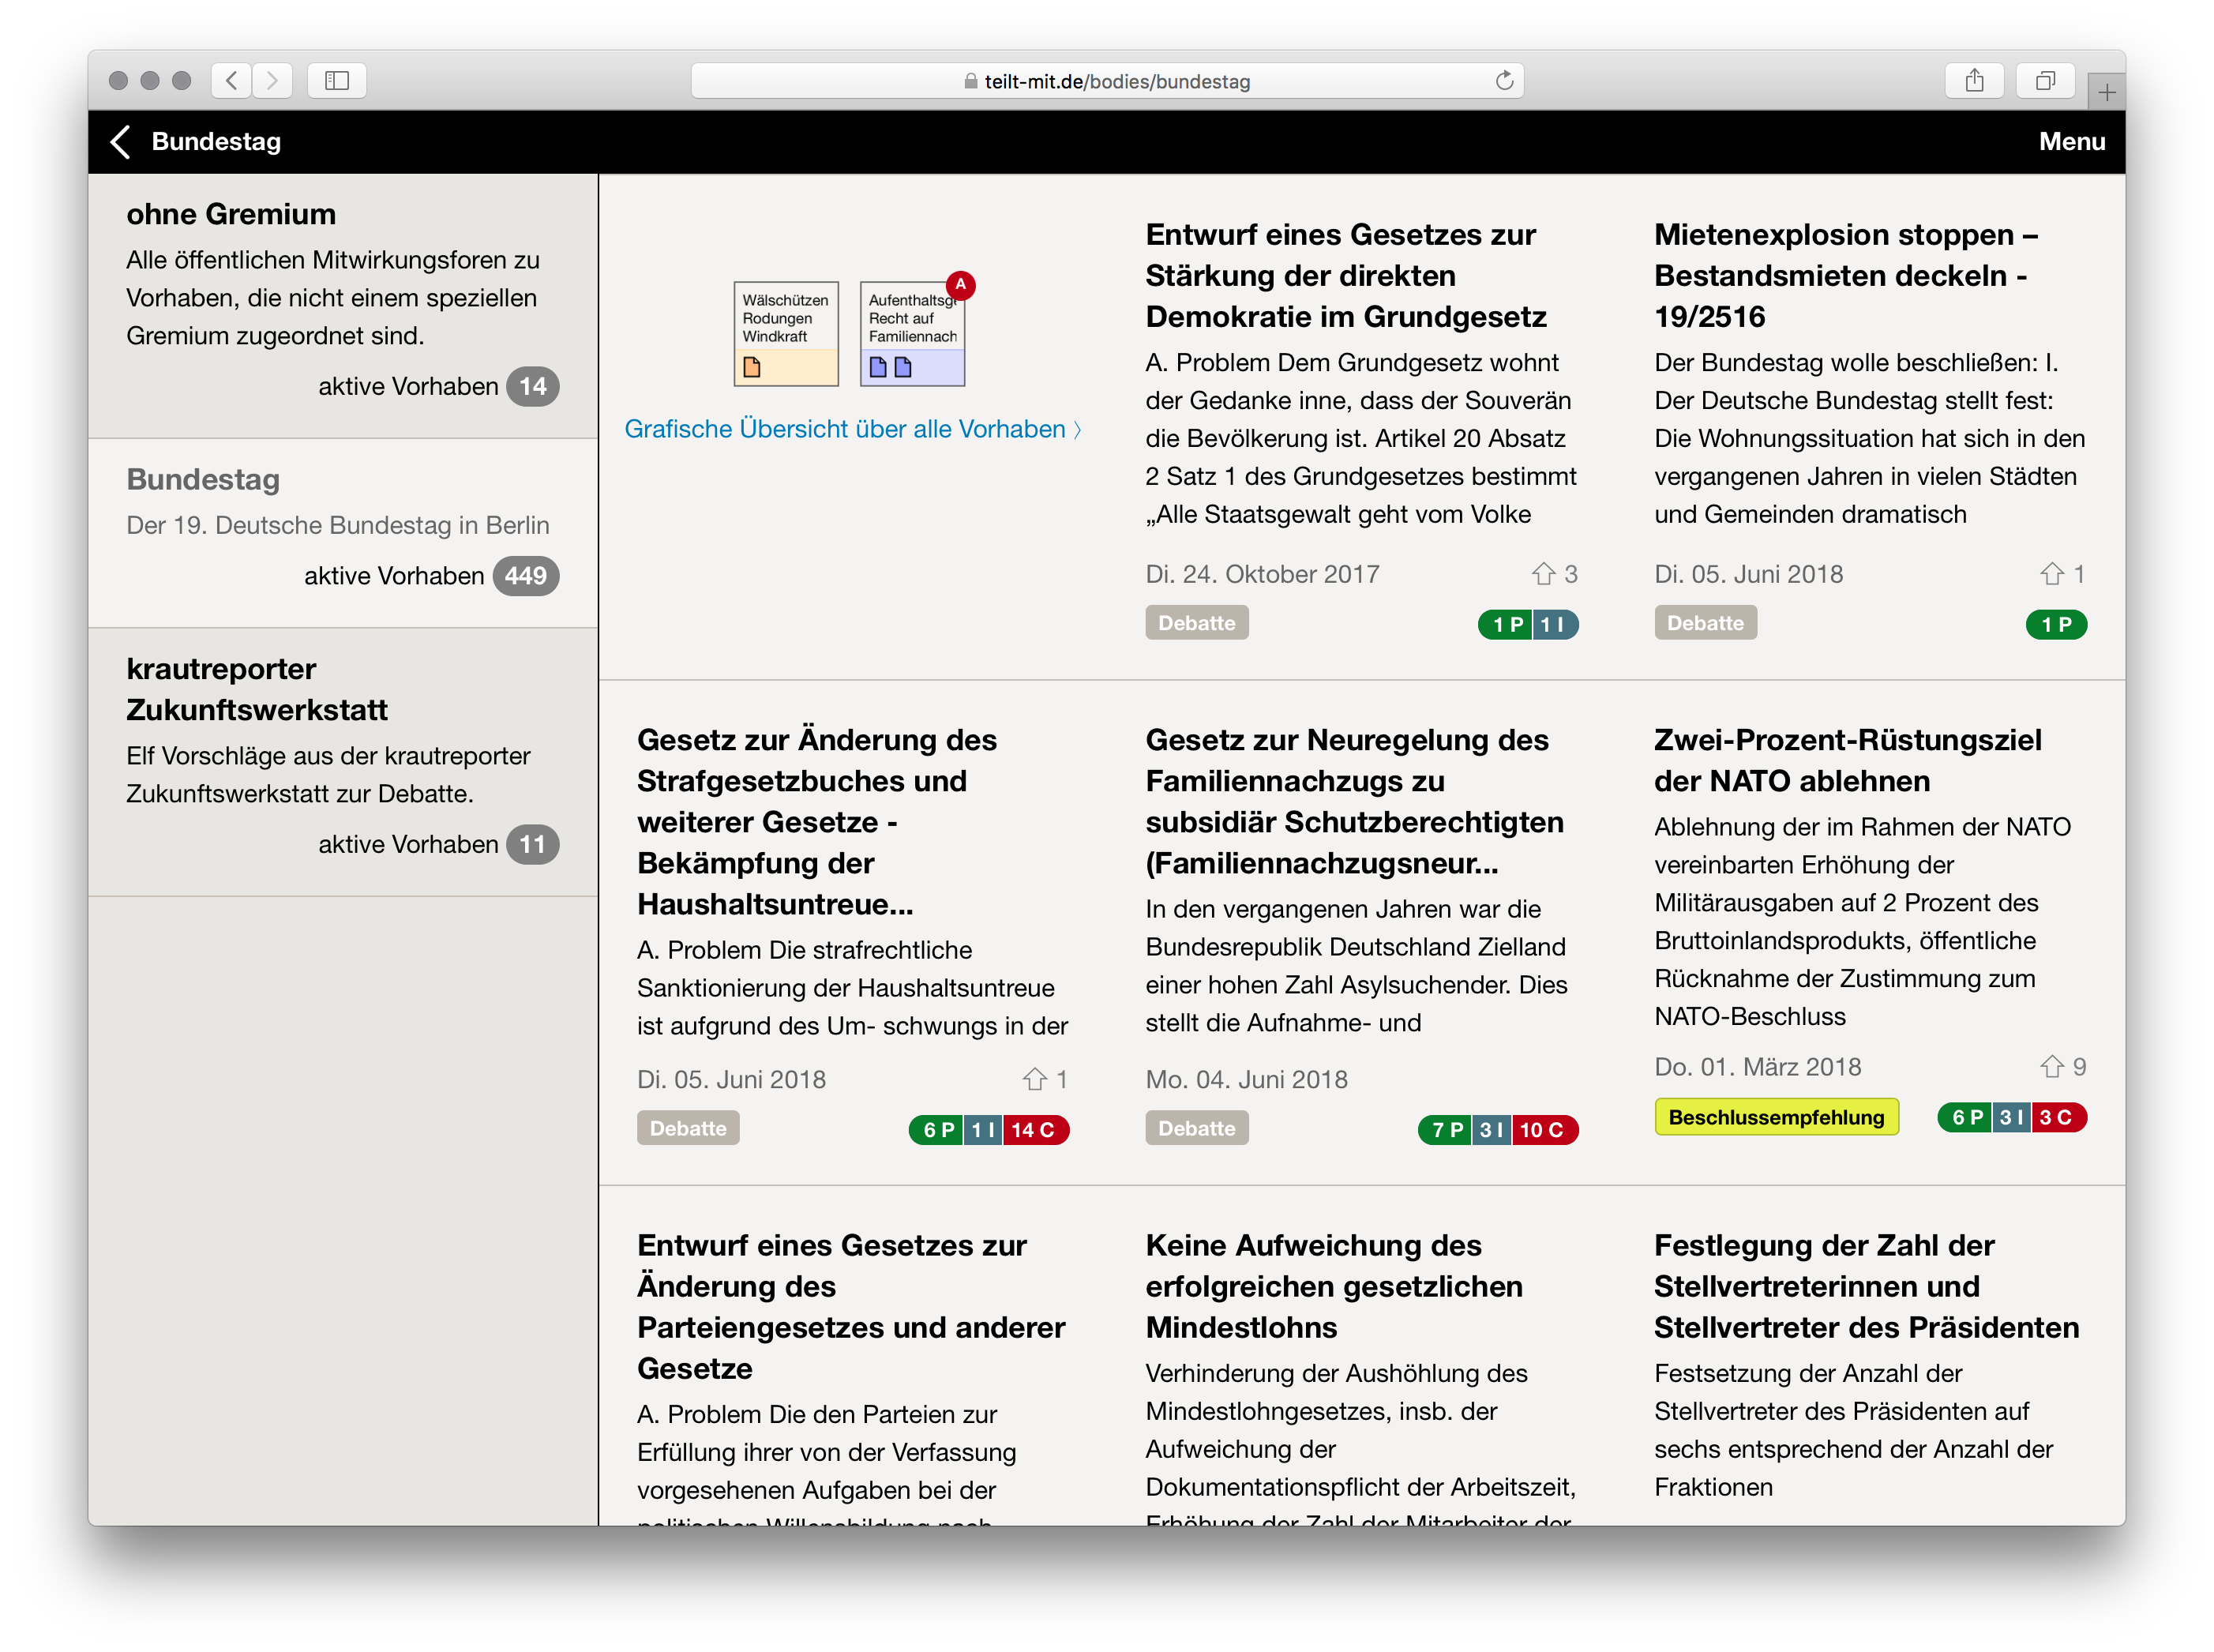Viewport: 2214px width, 1652px height.
Task: Go back via the Bundestag header chevron
Action: coord(120,141)
